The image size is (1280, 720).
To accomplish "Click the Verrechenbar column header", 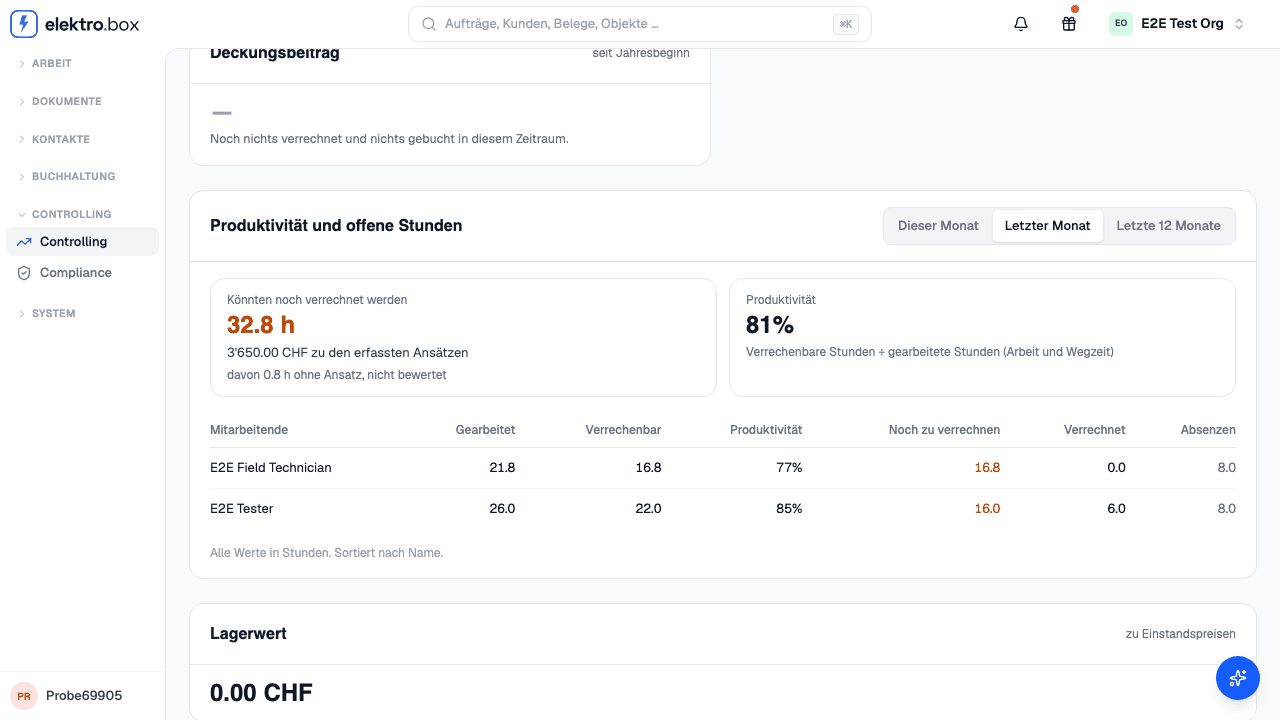I will [x=623, y=430].
